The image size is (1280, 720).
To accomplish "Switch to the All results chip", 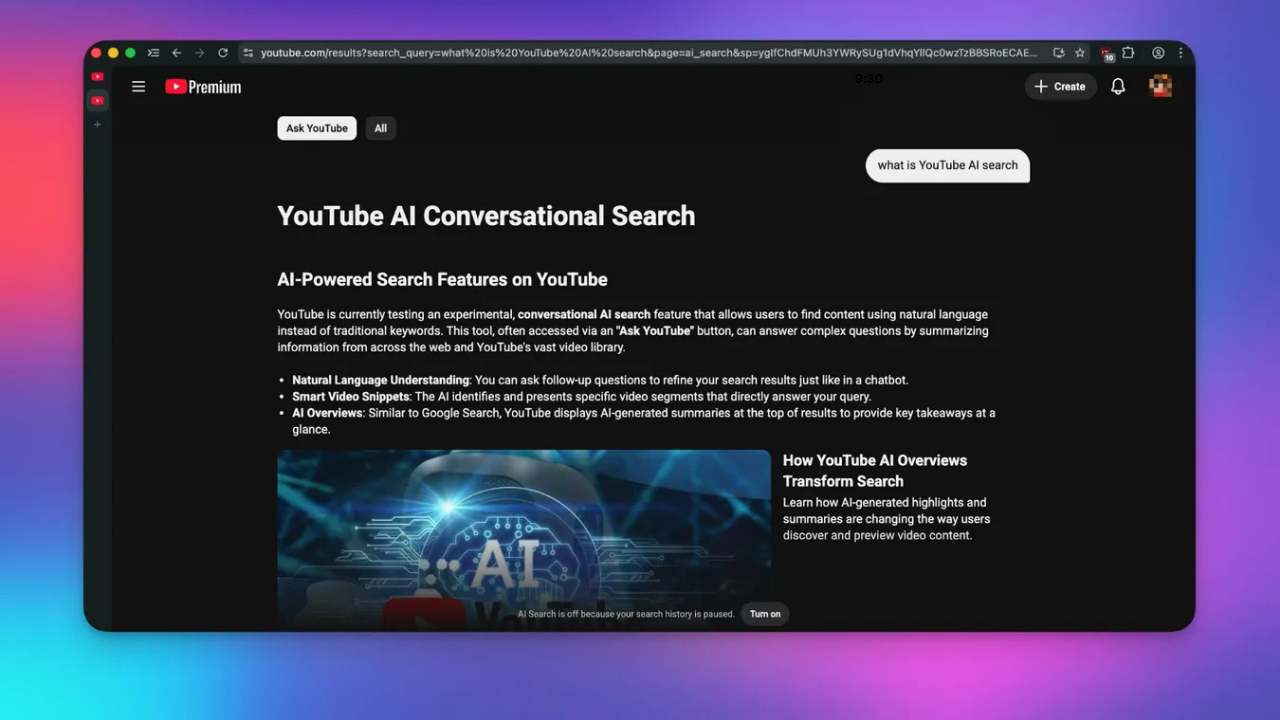I will 381,128.
